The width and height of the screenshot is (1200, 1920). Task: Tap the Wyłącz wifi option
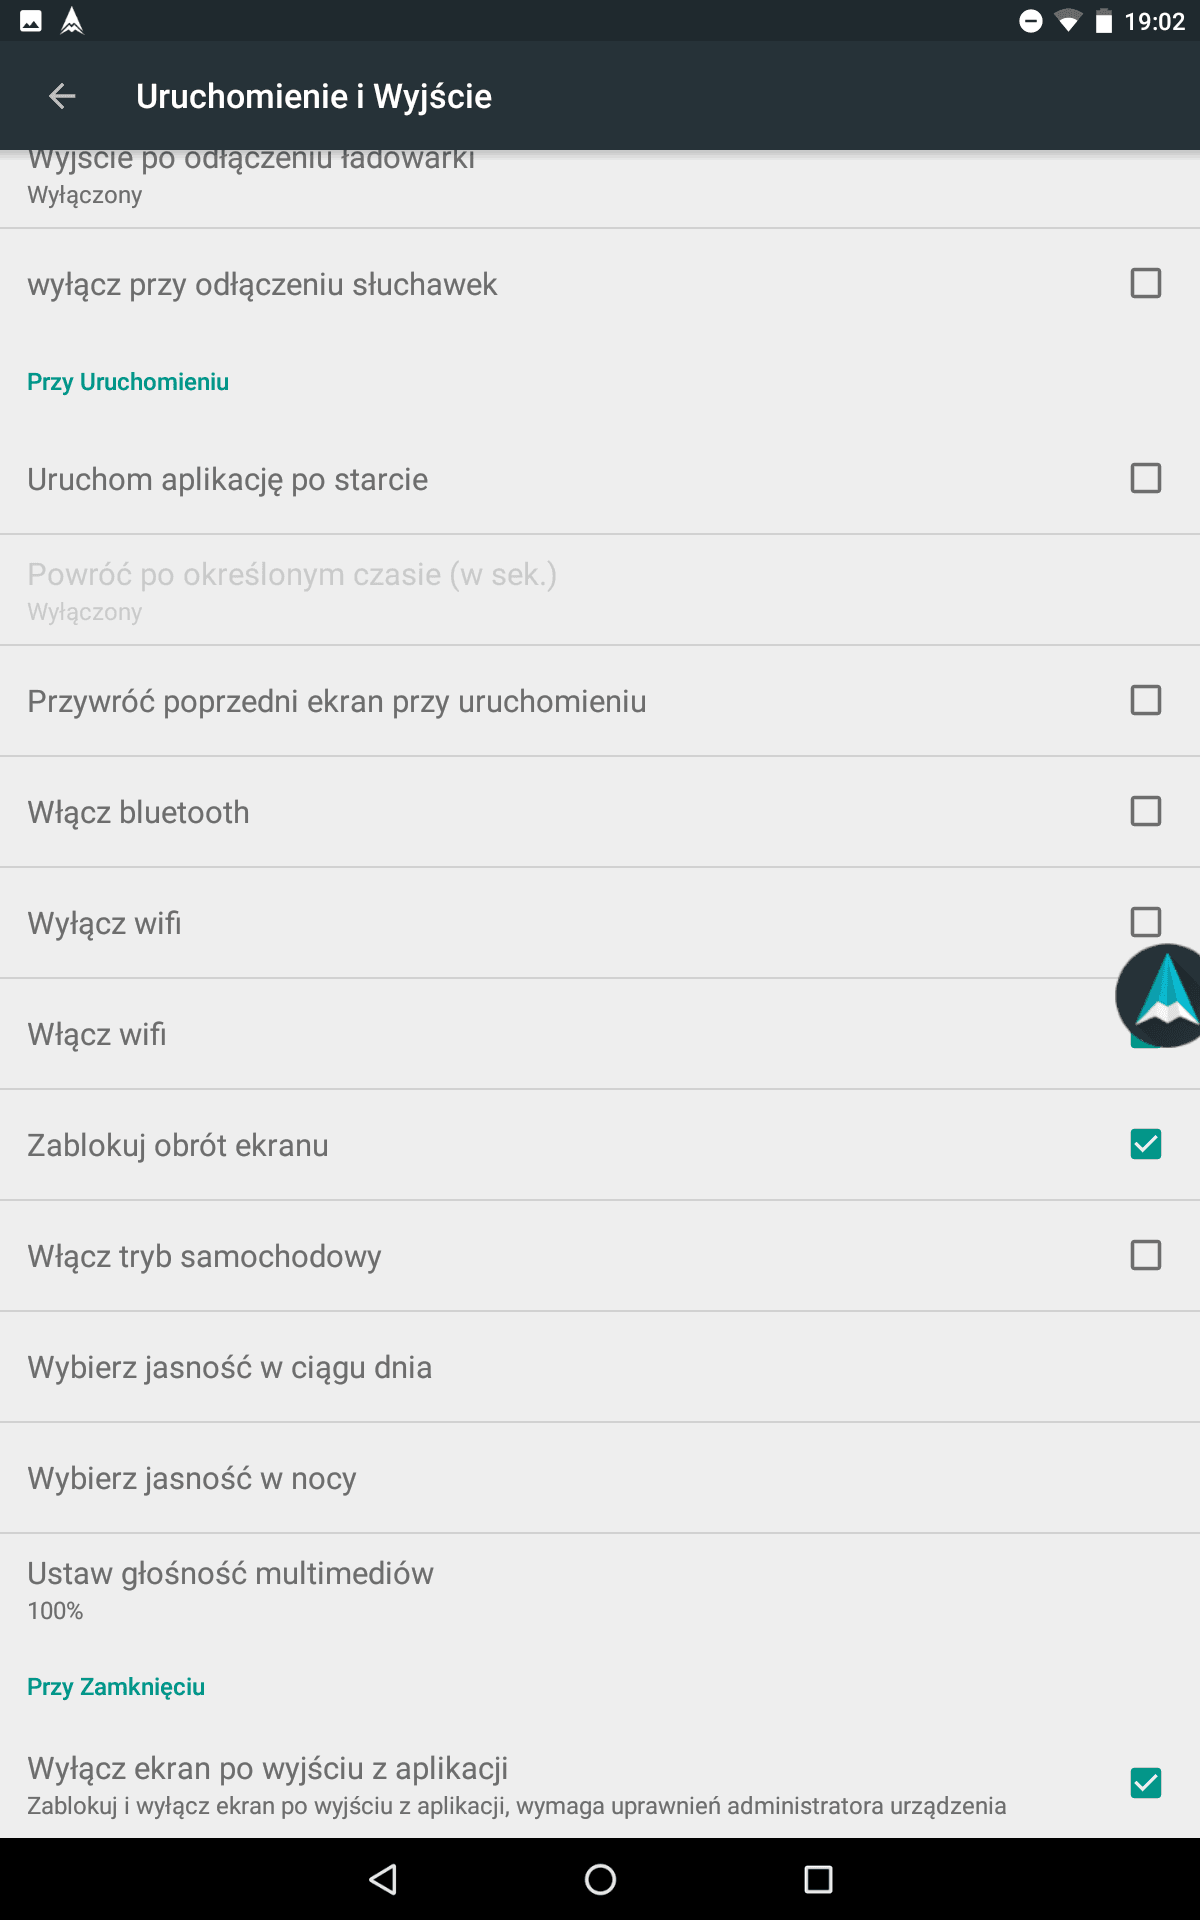tap(600, 923)
